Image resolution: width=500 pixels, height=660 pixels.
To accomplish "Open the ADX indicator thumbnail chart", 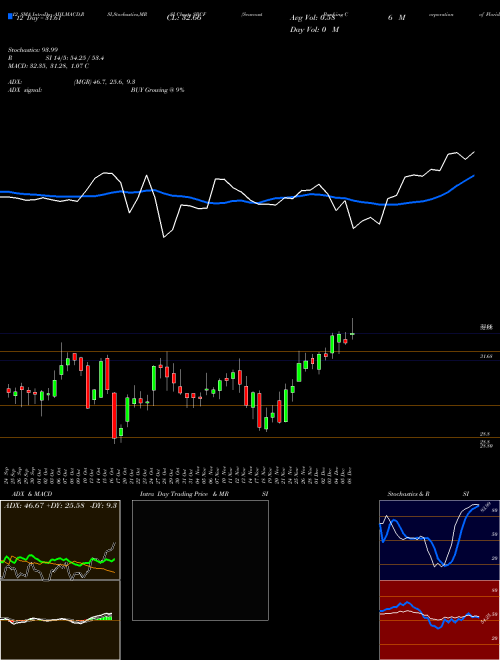I will [x=60, y=540].
